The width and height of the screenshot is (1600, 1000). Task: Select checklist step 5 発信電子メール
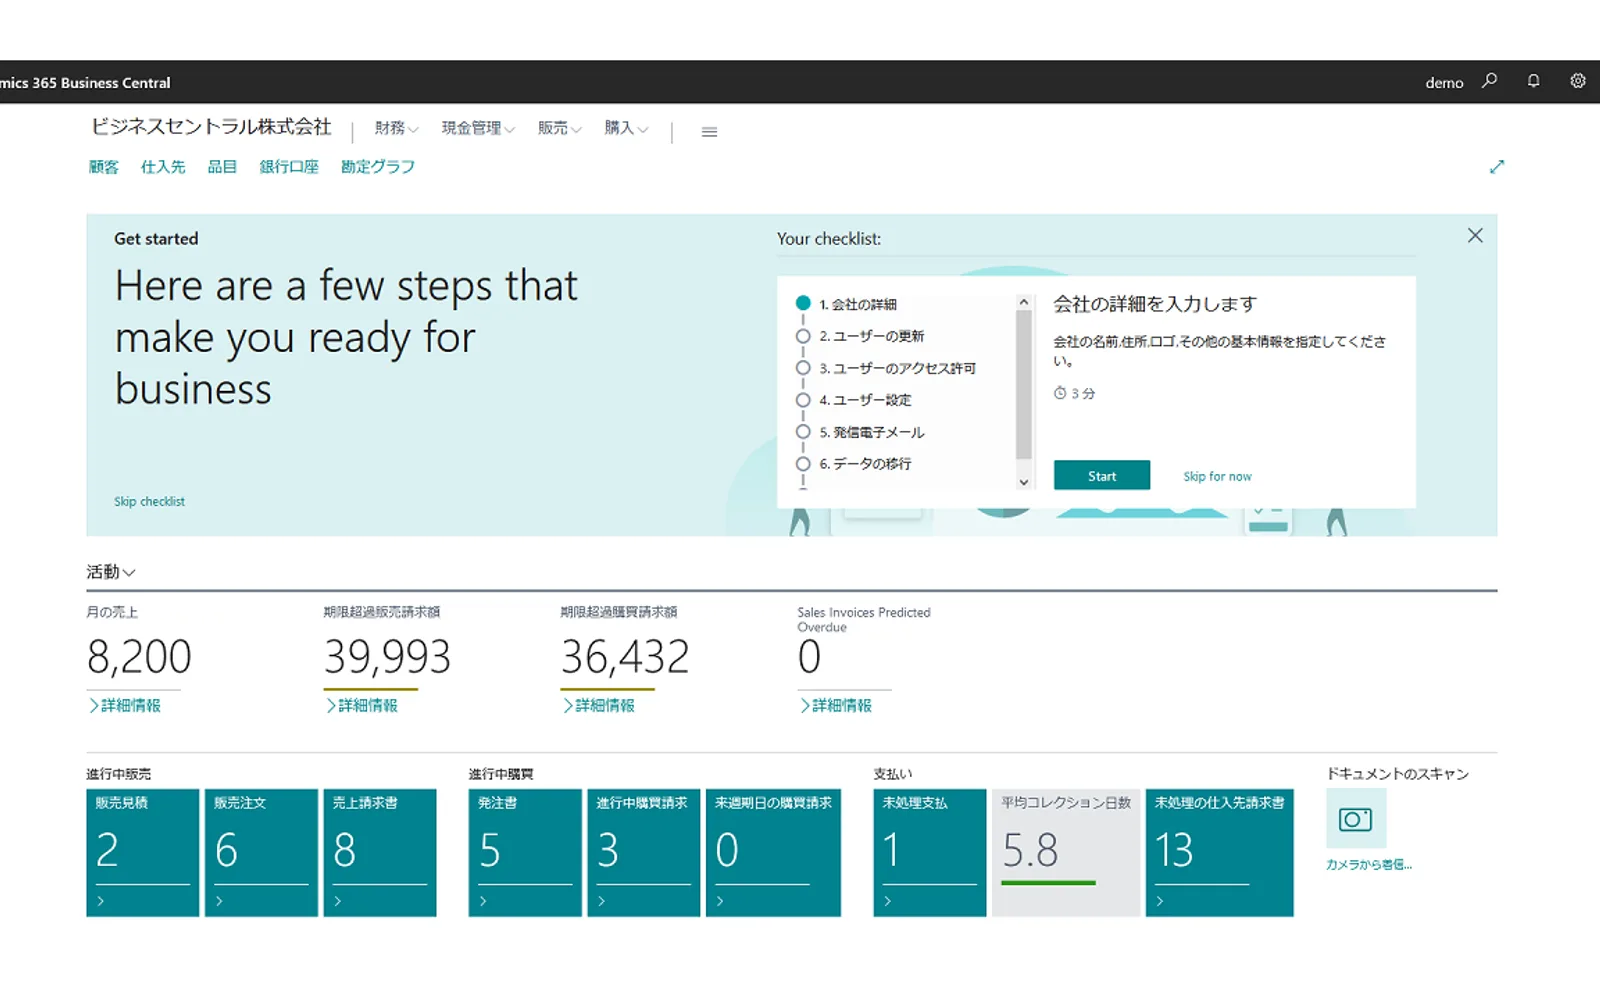point(871,432)
